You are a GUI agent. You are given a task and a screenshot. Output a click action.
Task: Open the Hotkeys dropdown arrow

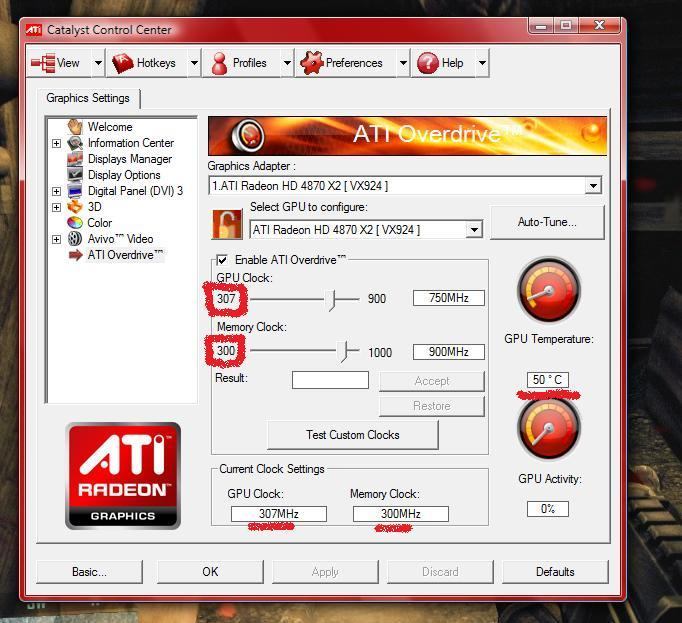pyautogui.click(x=194, y=63)
